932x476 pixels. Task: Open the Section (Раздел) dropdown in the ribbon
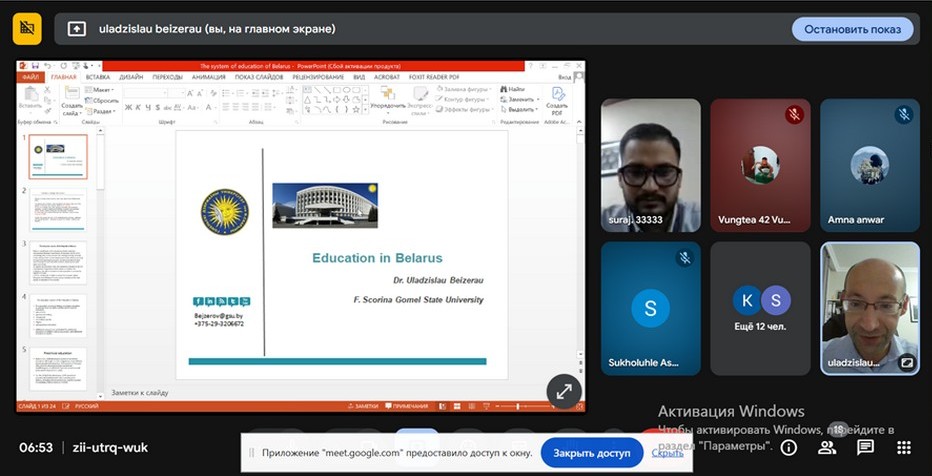click(x=103, y=111)
